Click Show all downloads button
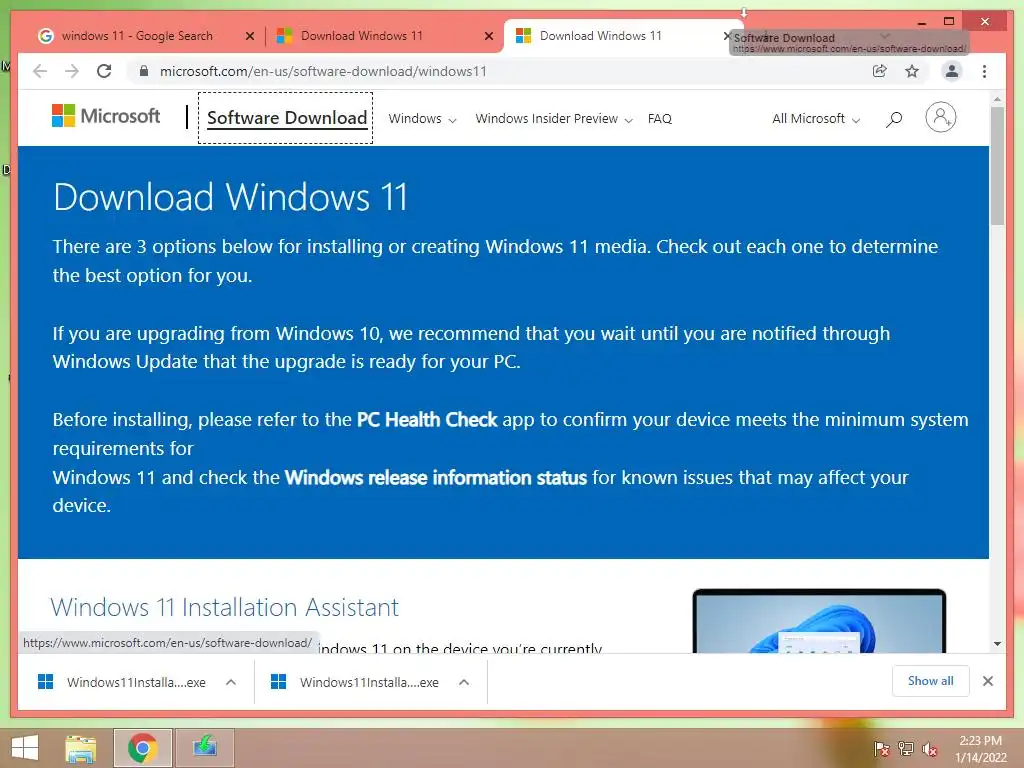 pyautogui.click(x=930, y=681)
